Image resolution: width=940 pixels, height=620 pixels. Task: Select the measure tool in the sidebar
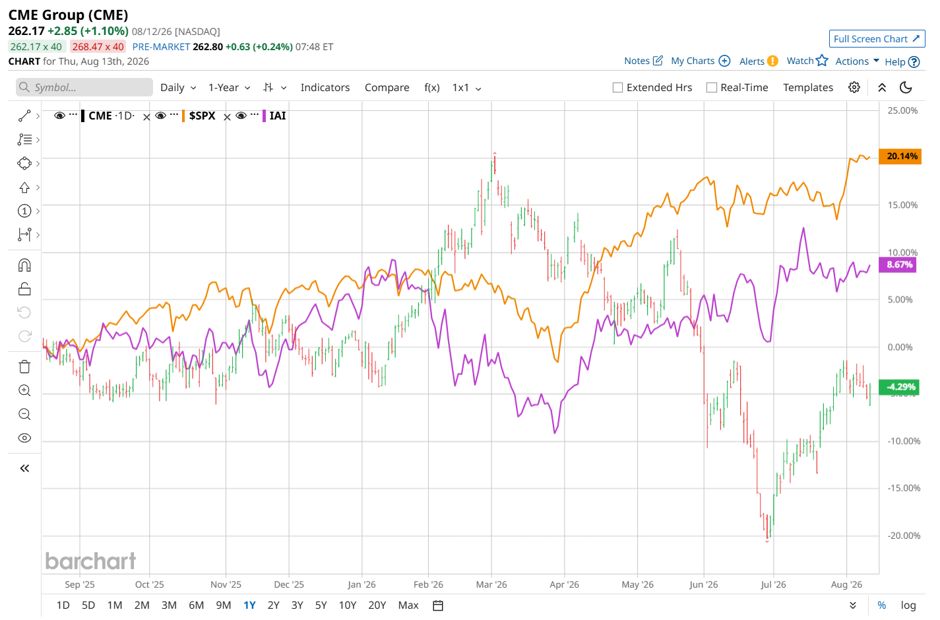24,234
